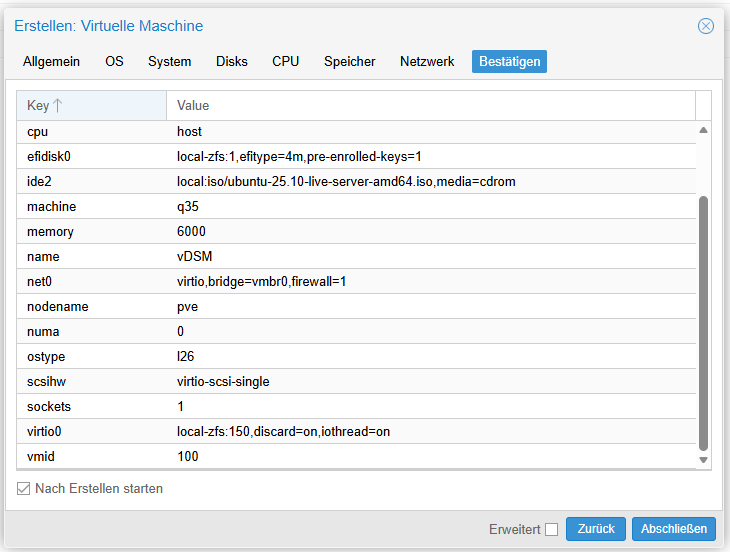Click the scrollbar up arrow
The height and width of the screenshot is (552, 730).
click(x=703, y=130)
